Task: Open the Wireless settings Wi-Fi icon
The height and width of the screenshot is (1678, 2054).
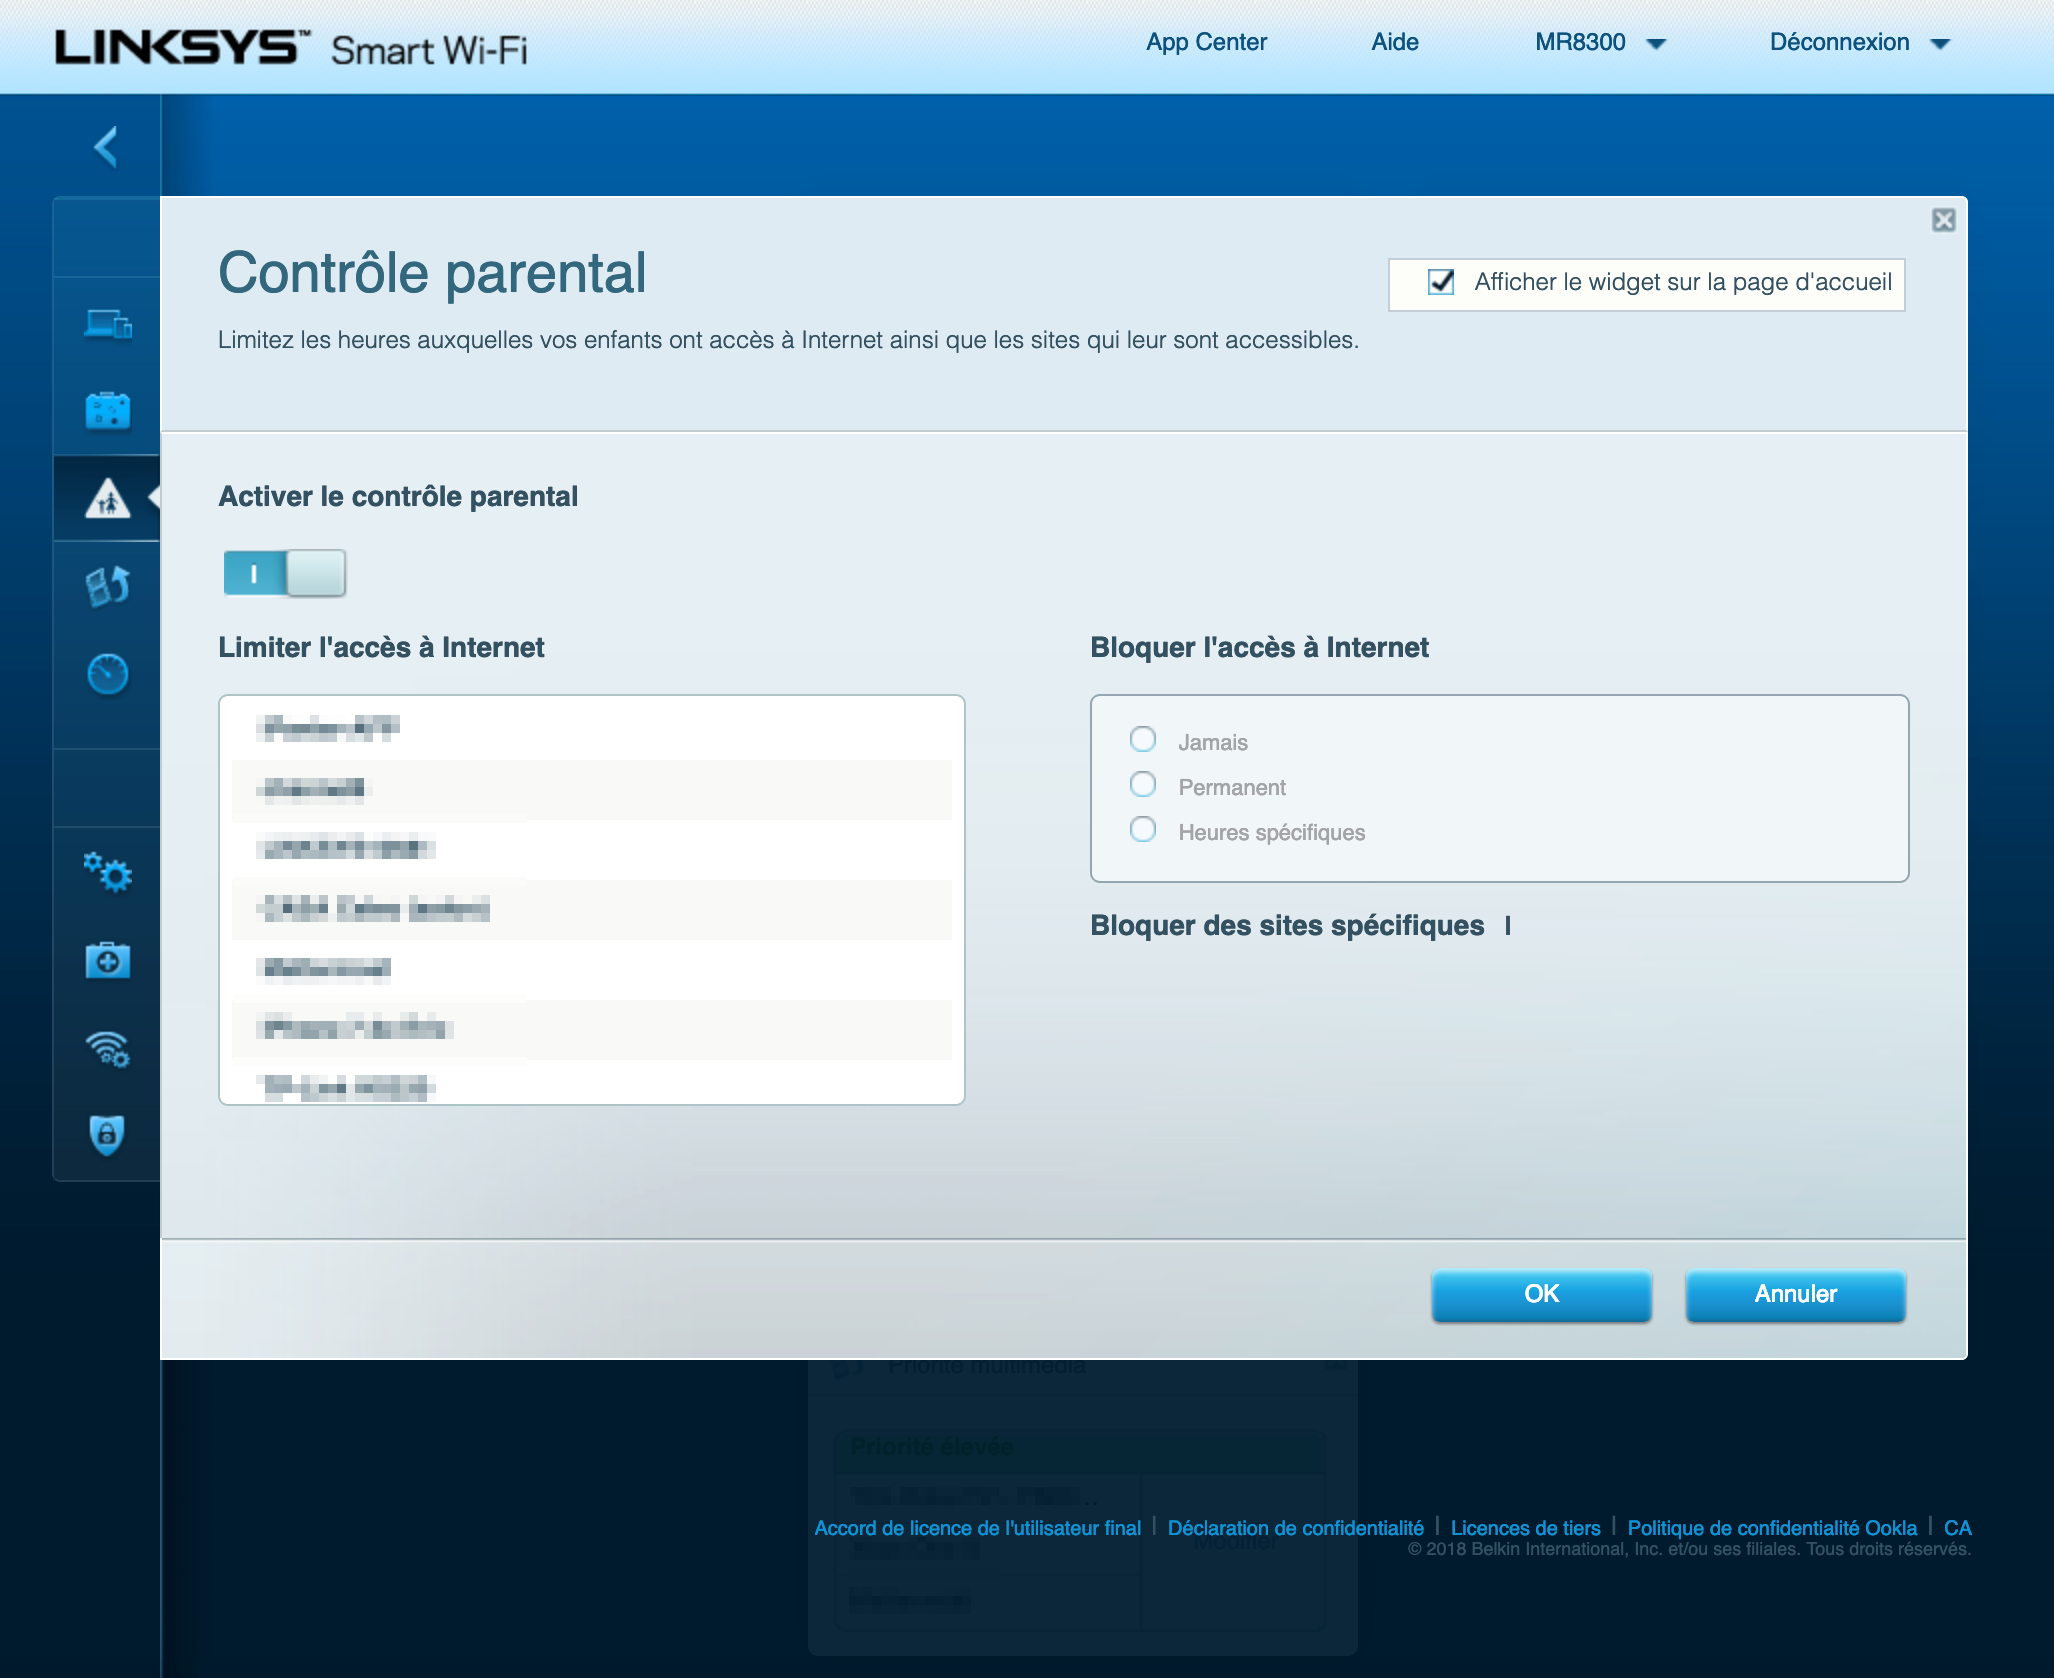Action: pyautogui.click(x=107, y=1048)
